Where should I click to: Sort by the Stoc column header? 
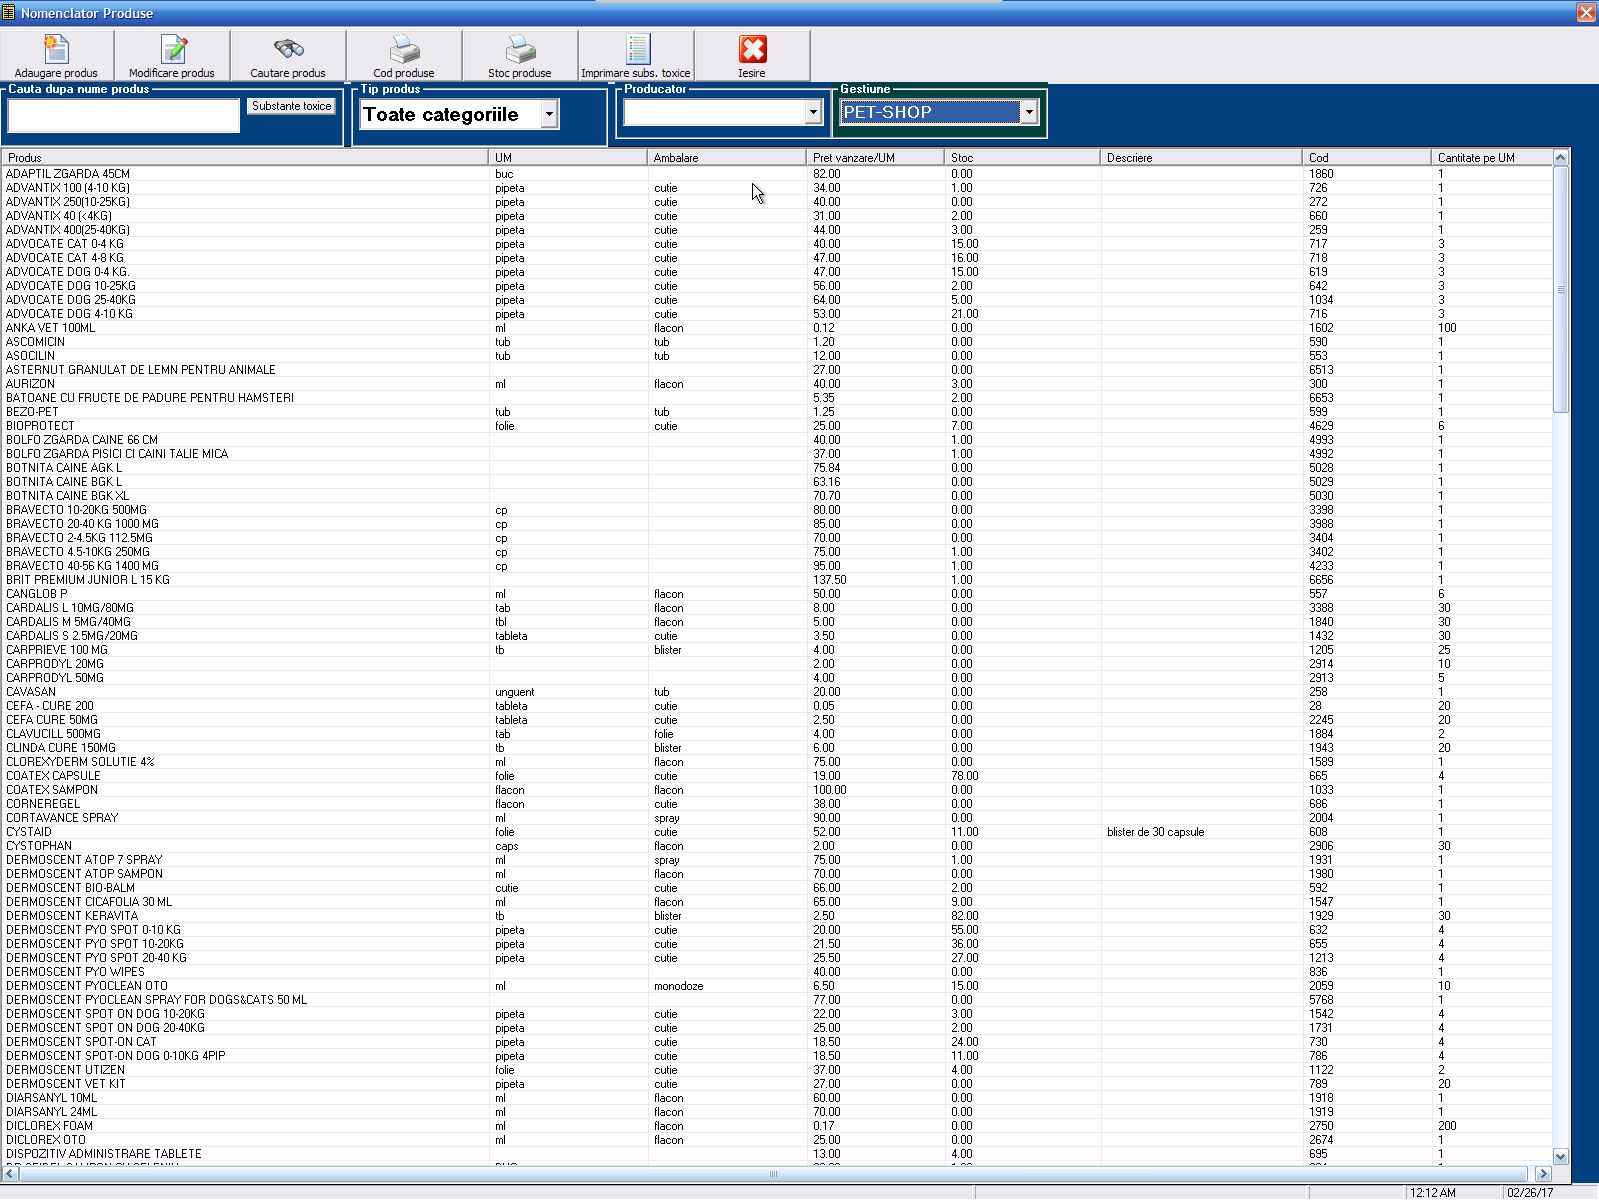click(1022, 157)
